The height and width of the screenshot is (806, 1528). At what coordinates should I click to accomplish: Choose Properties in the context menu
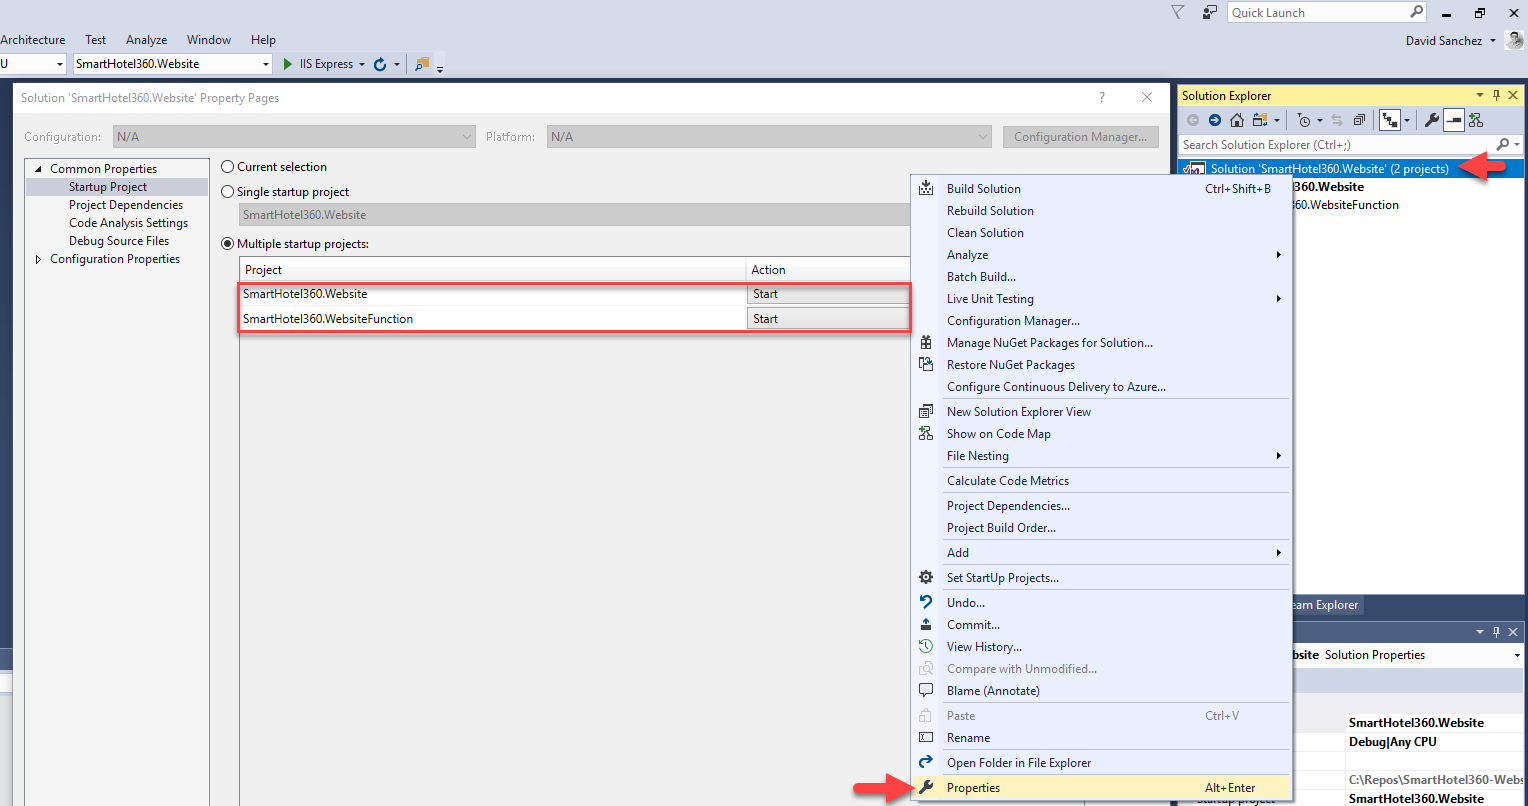(x=1101, y=788)
